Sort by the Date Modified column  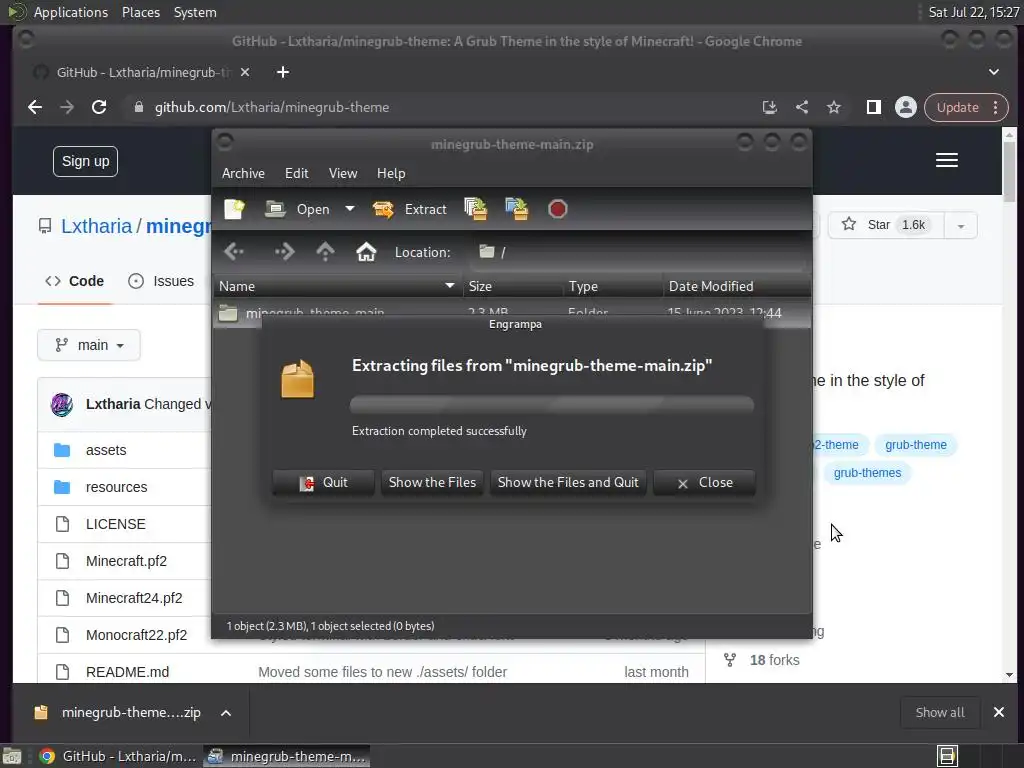pos(737,286)
